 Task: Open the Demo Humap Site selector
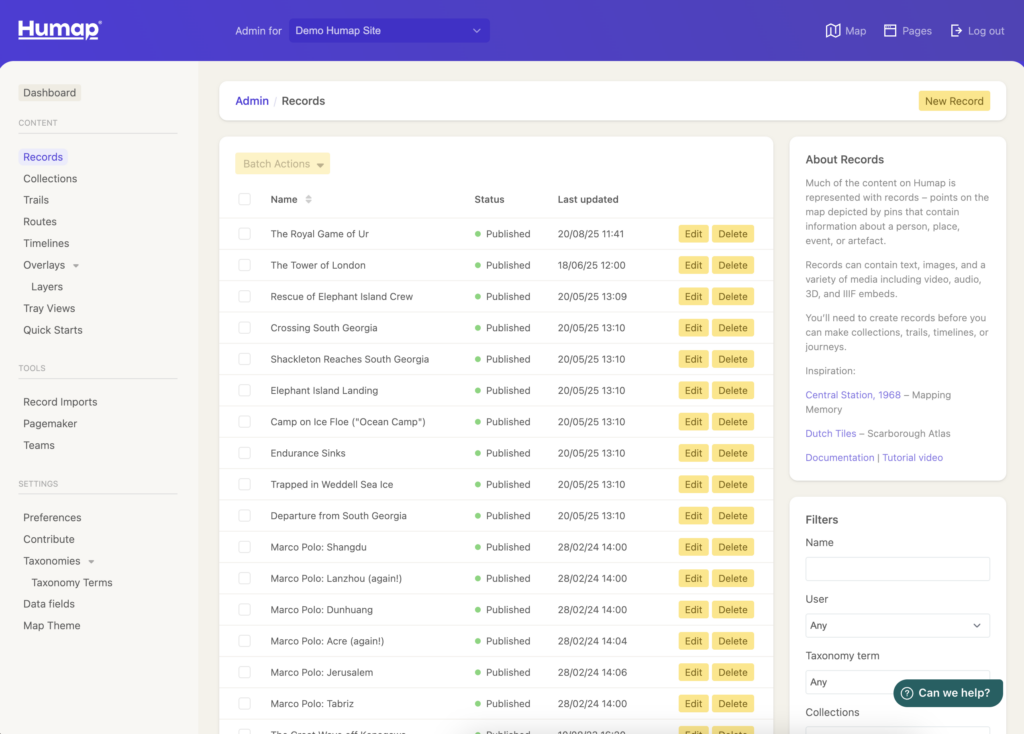pyautogui.click(x=389, y=30)
